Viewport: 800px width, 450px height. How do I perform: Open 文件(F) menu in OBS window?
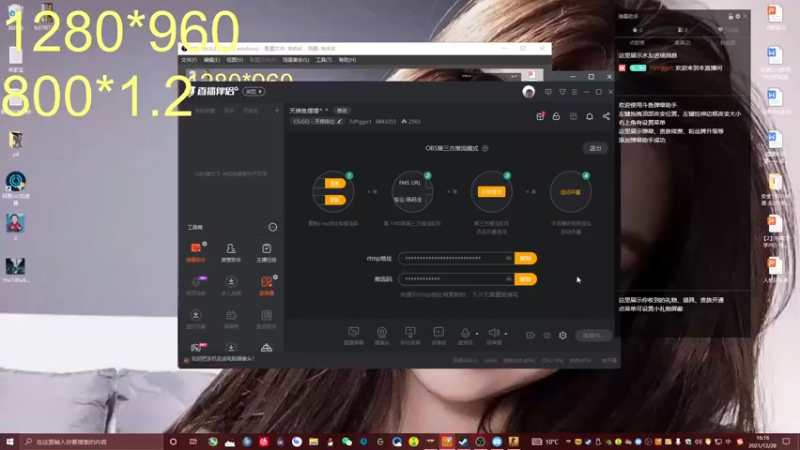189,60
